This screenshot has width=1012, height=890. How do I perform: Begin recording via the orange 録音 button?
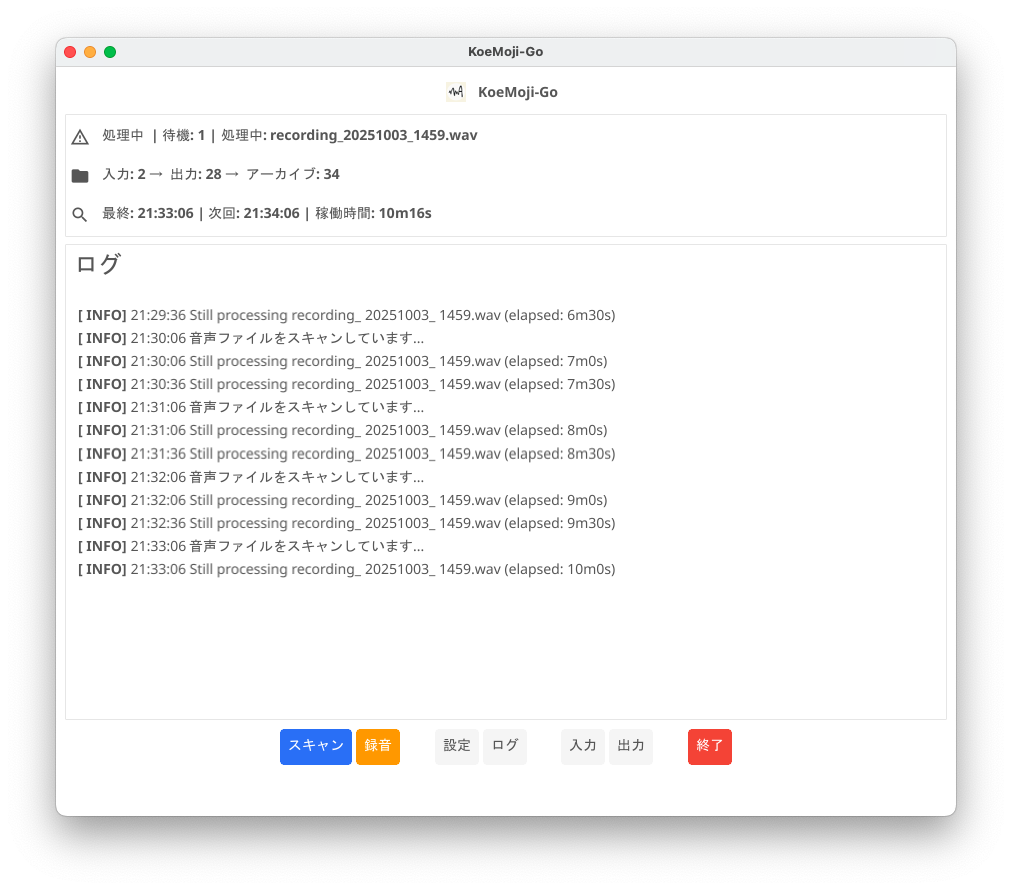(377, 746)
